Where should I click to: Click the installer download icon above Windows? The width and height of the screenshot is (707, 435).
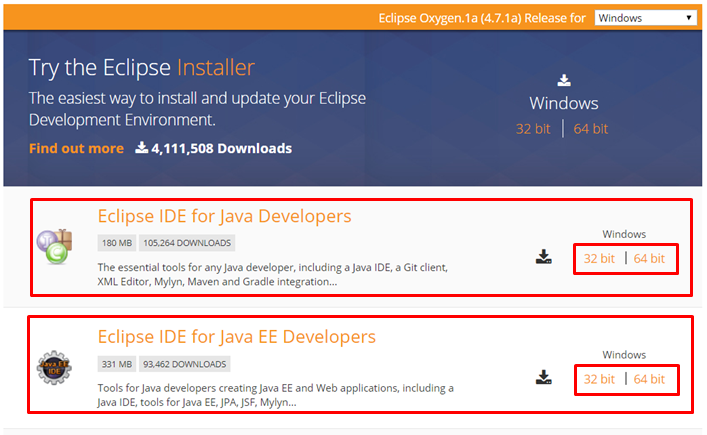tap(564, 81)
